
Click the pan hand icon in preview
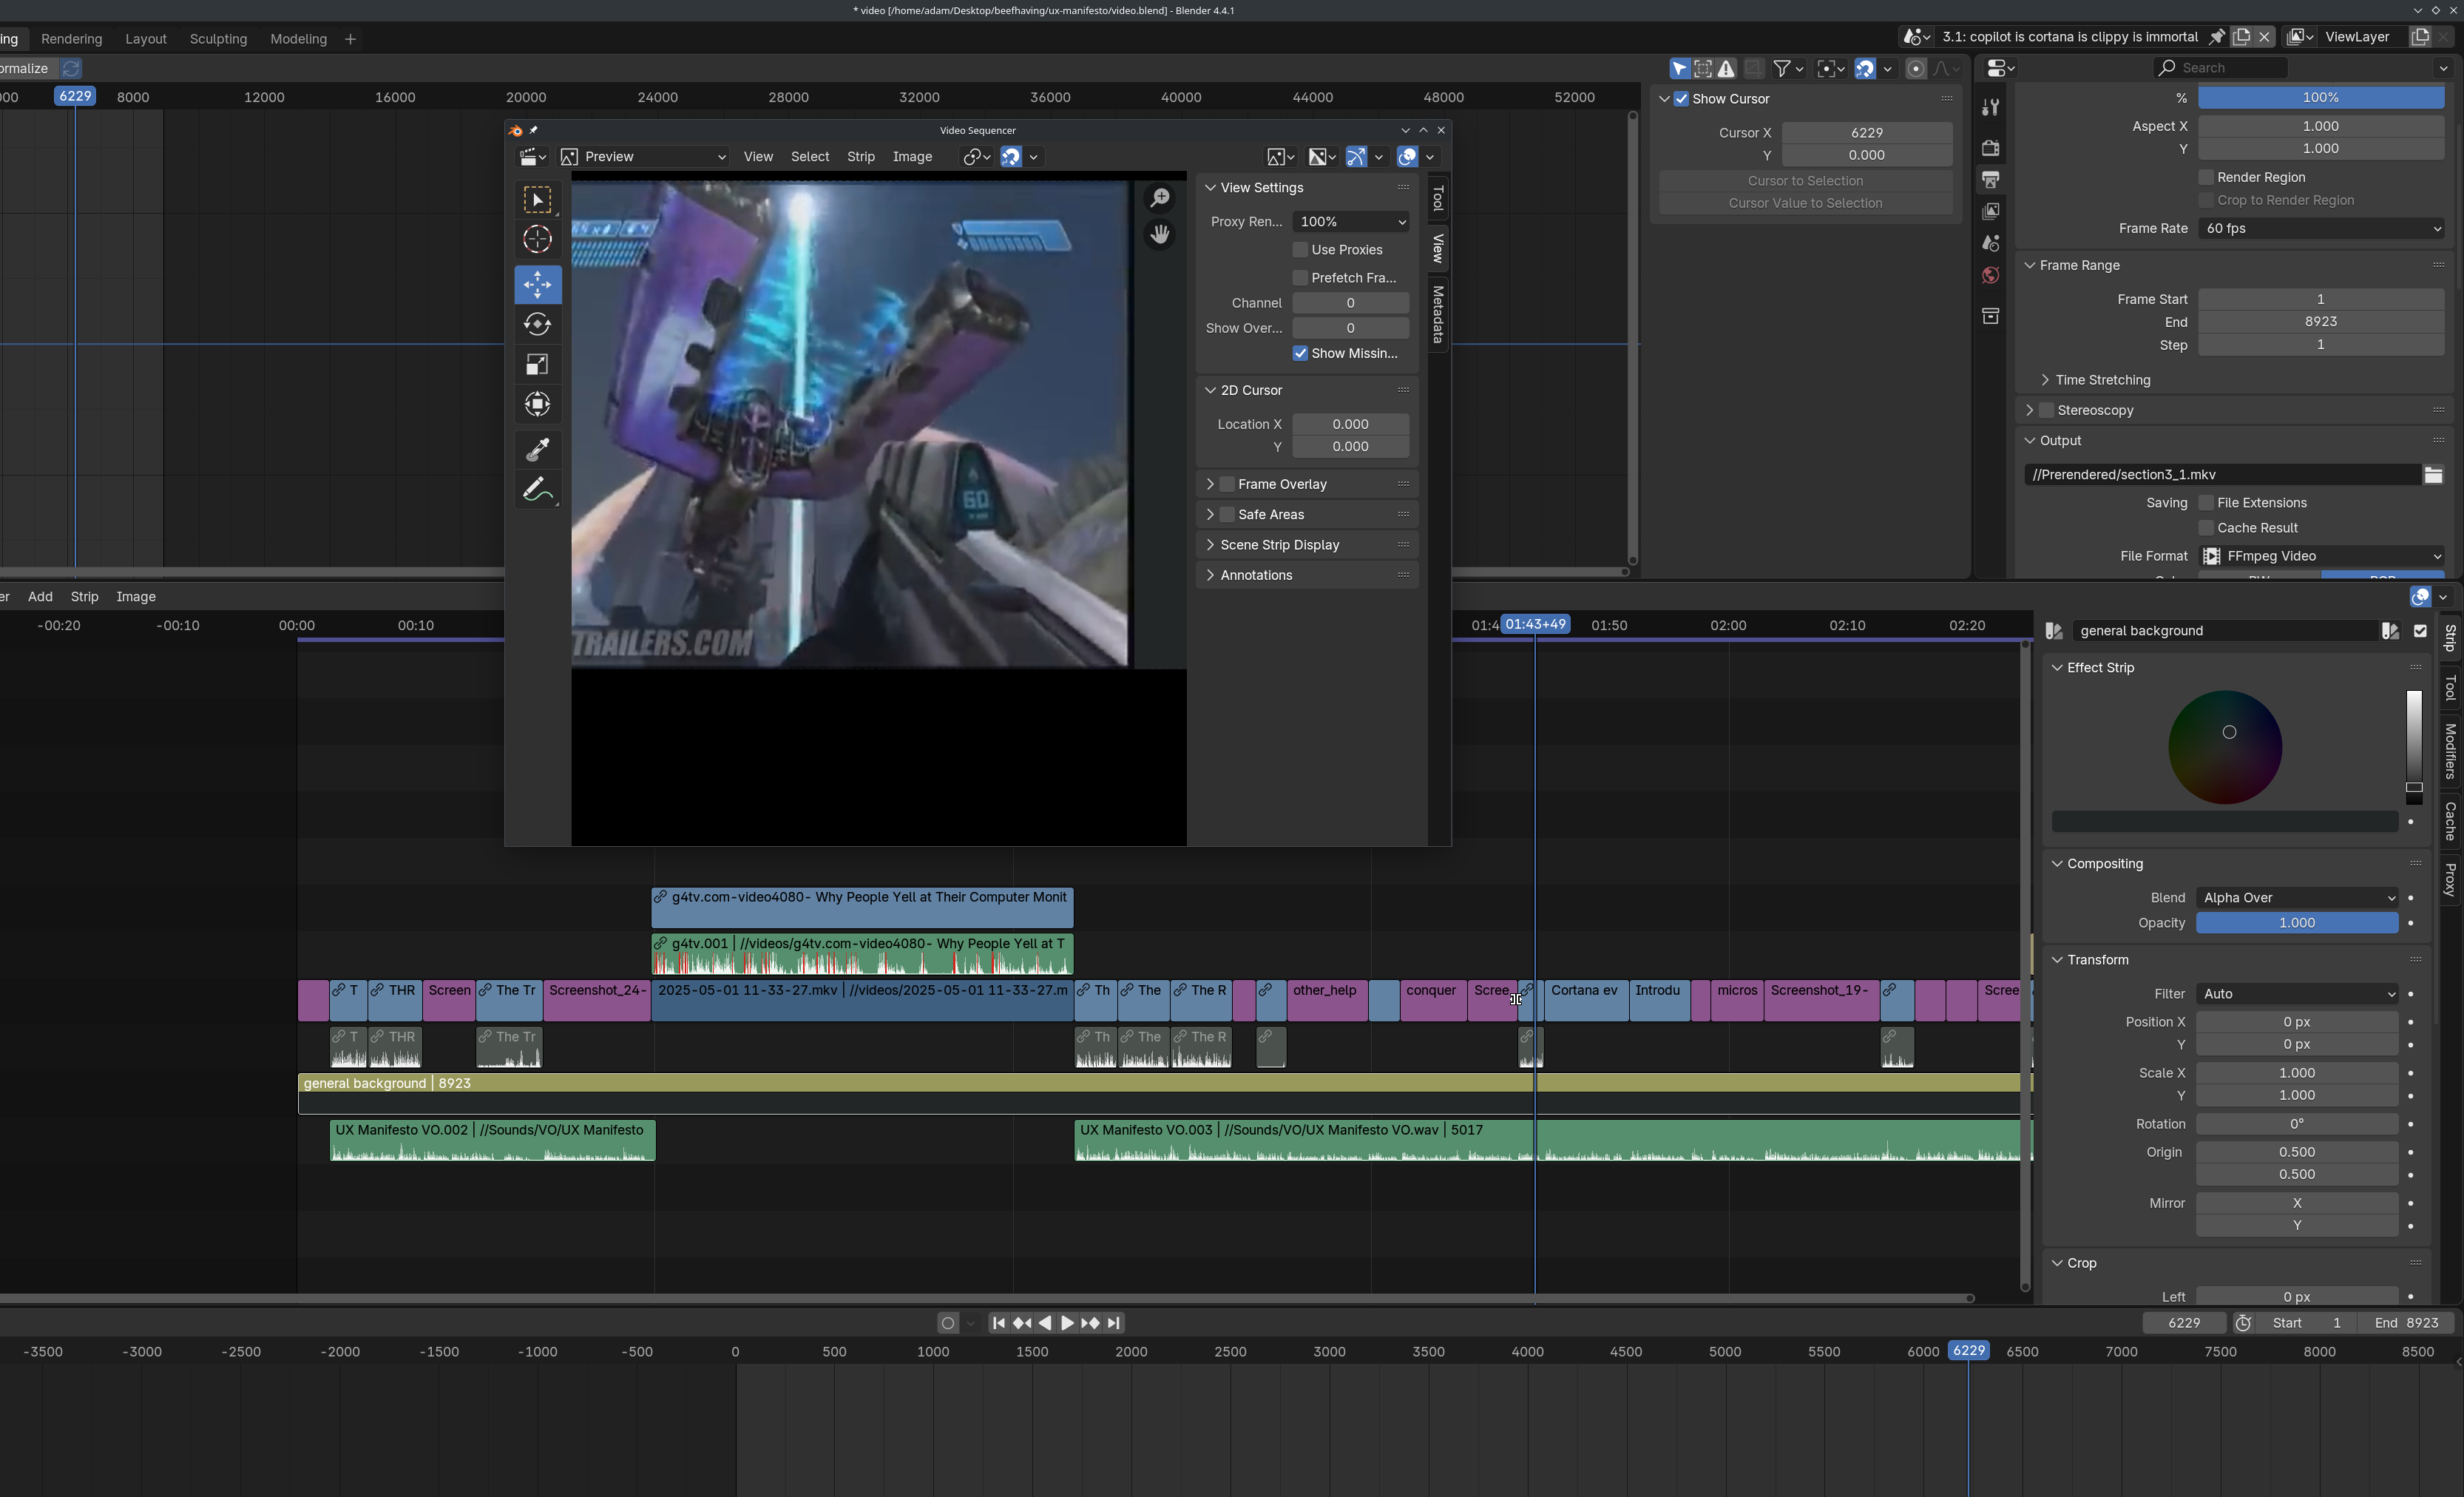[1160, 235]
